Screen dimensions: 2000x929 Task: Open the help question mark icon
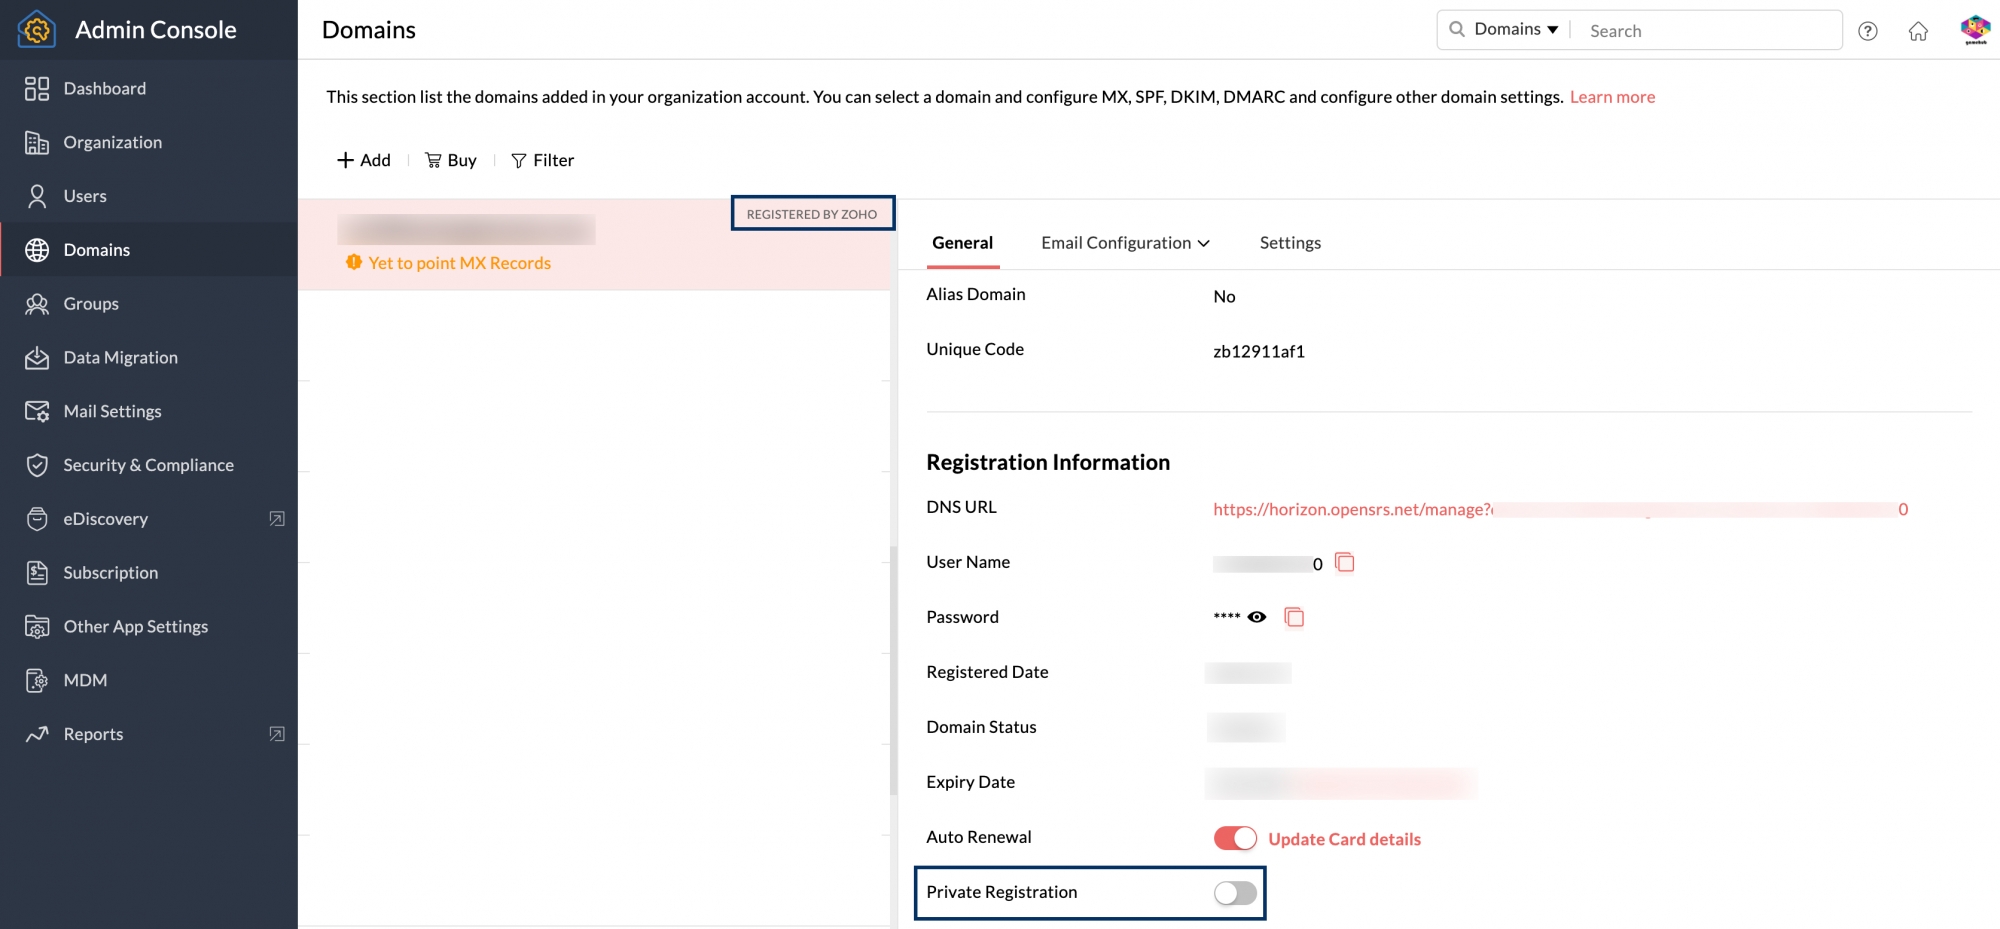tap(1867, 31)
